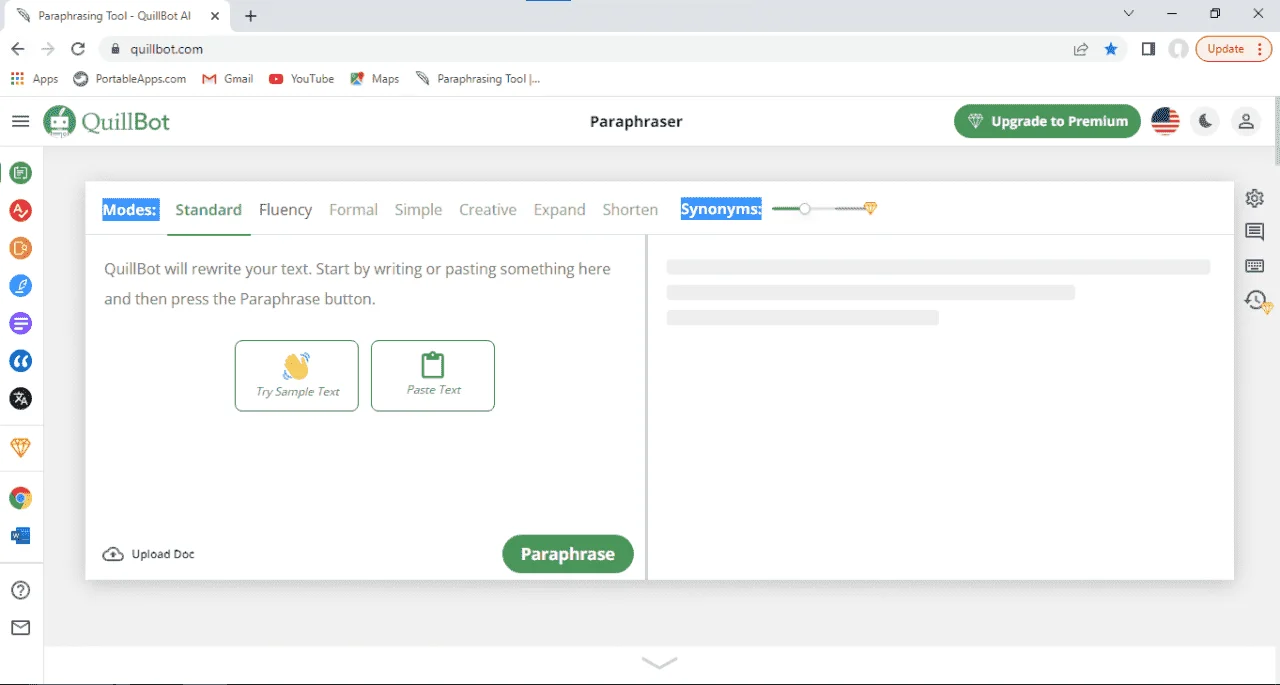Open the Paraphraser tool in sidebar

point(20,173)
